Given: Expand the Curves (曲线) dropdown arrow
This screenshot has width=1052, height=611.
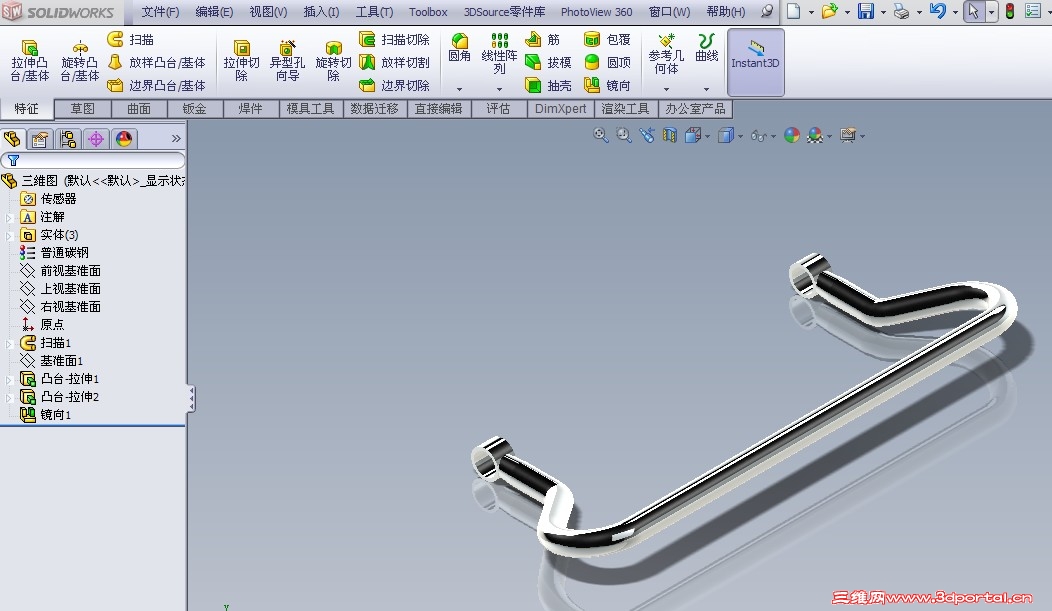Looking at the screenshot, I should pyautogui.click(x=706, y=89).
